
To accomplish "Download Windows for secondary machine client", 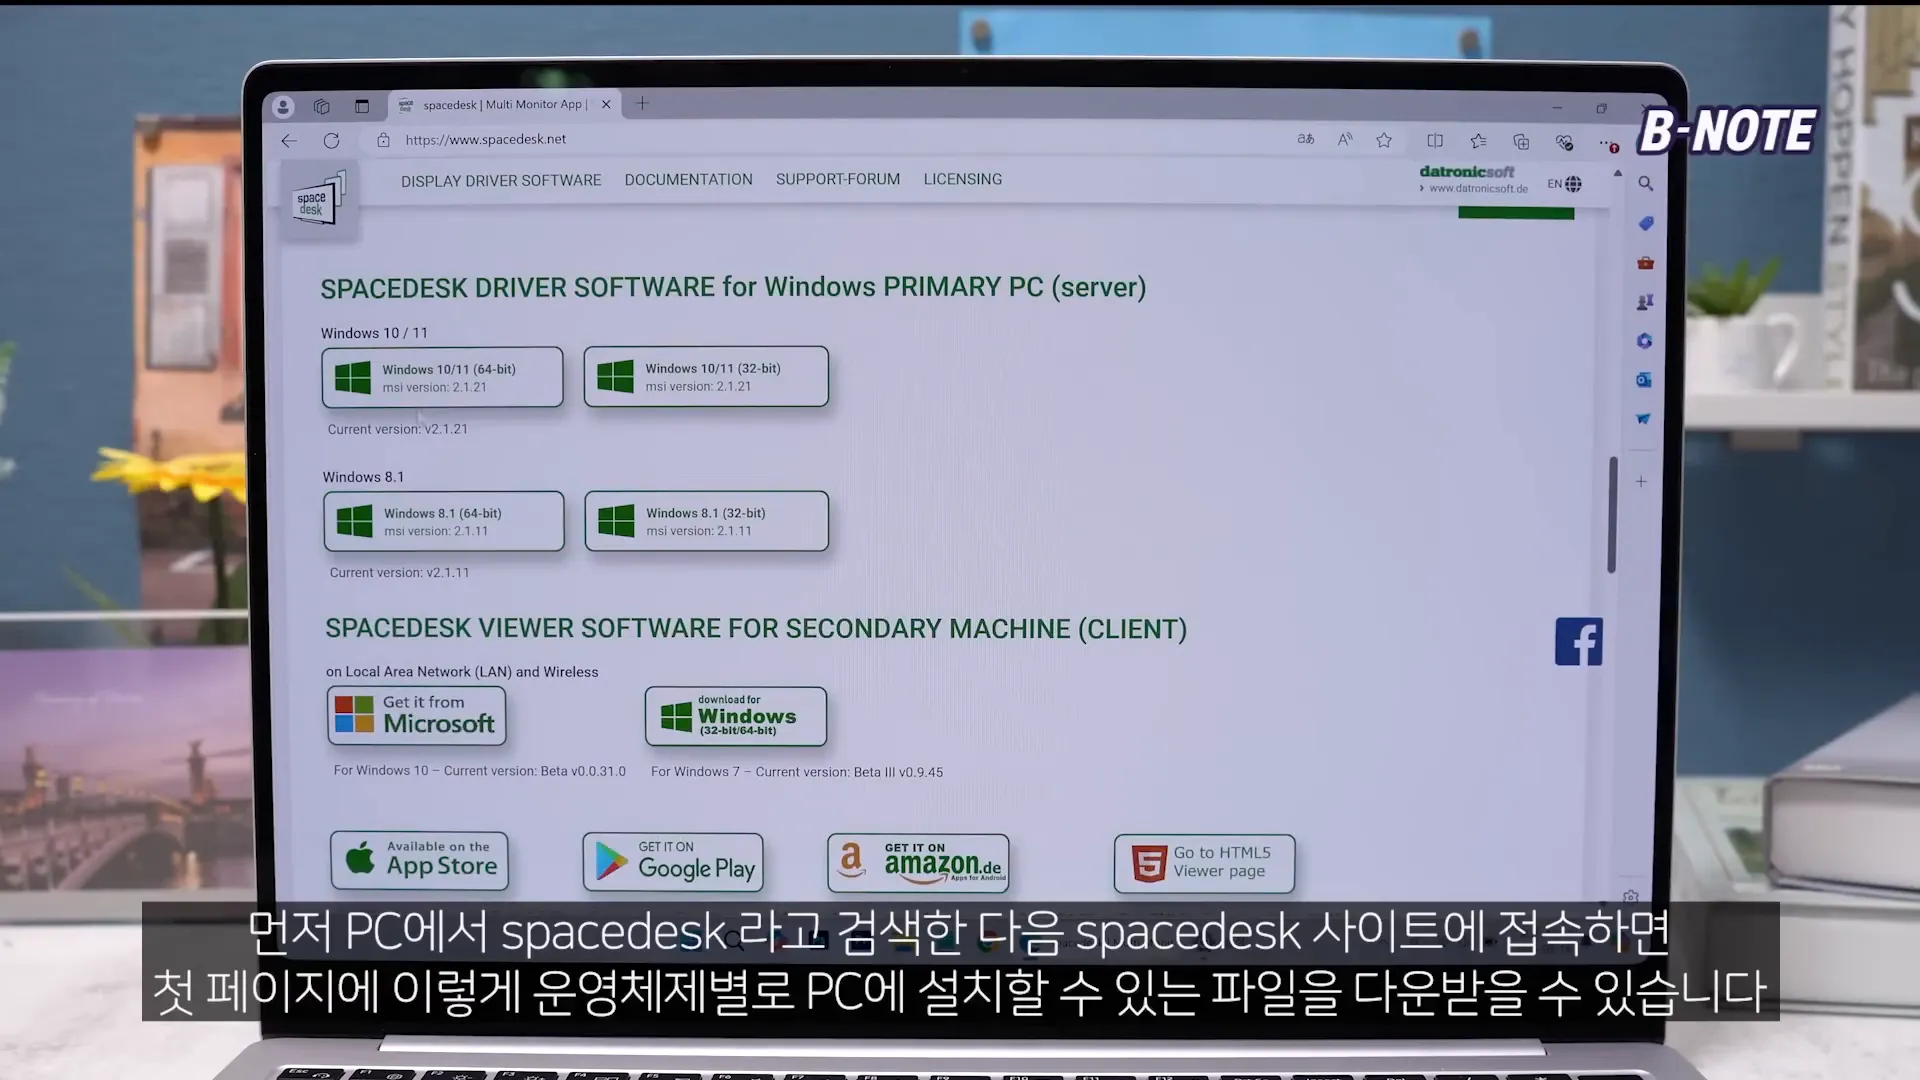I will (x=735, y=715).
